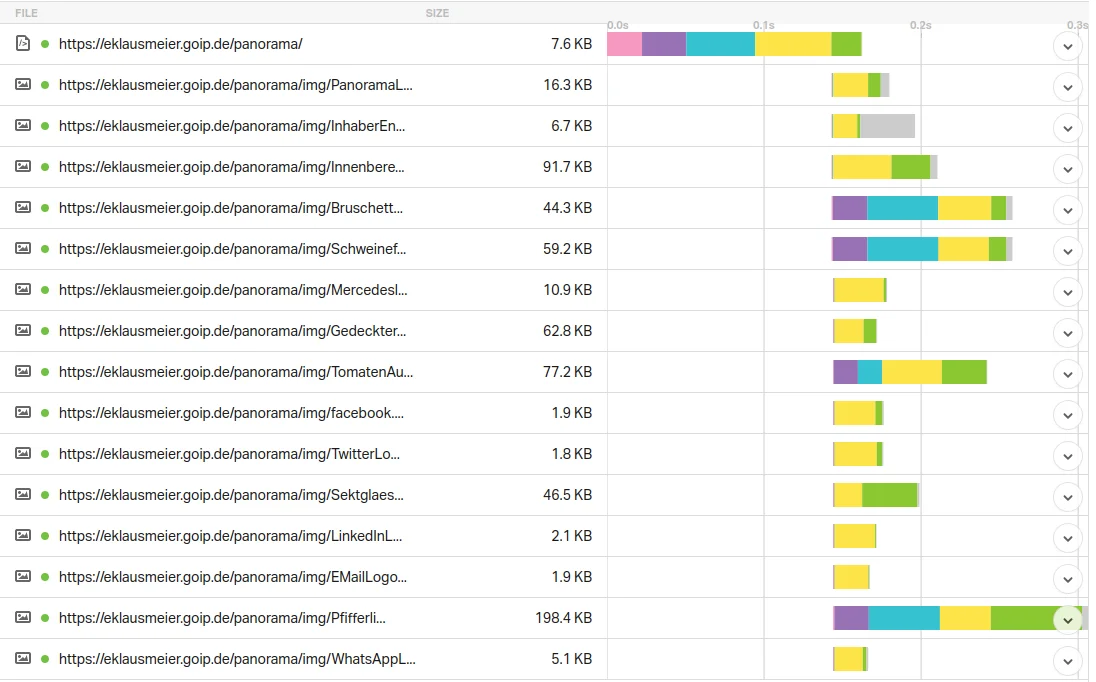Open the chevron for the Mercedesl image row
The width and height of the screenshot is (1096, 682).
[x=1067, y=292]
